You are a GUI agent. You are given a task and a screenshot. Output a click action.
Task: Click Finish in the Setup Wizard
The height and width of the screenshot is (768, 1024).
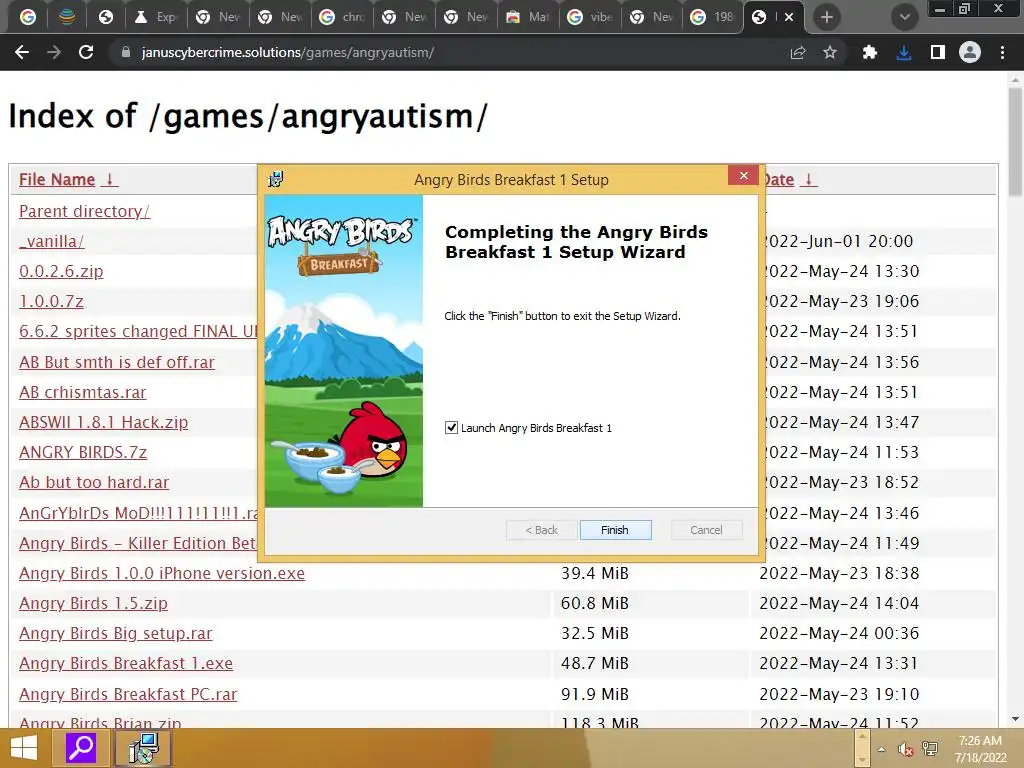(615, 530)
